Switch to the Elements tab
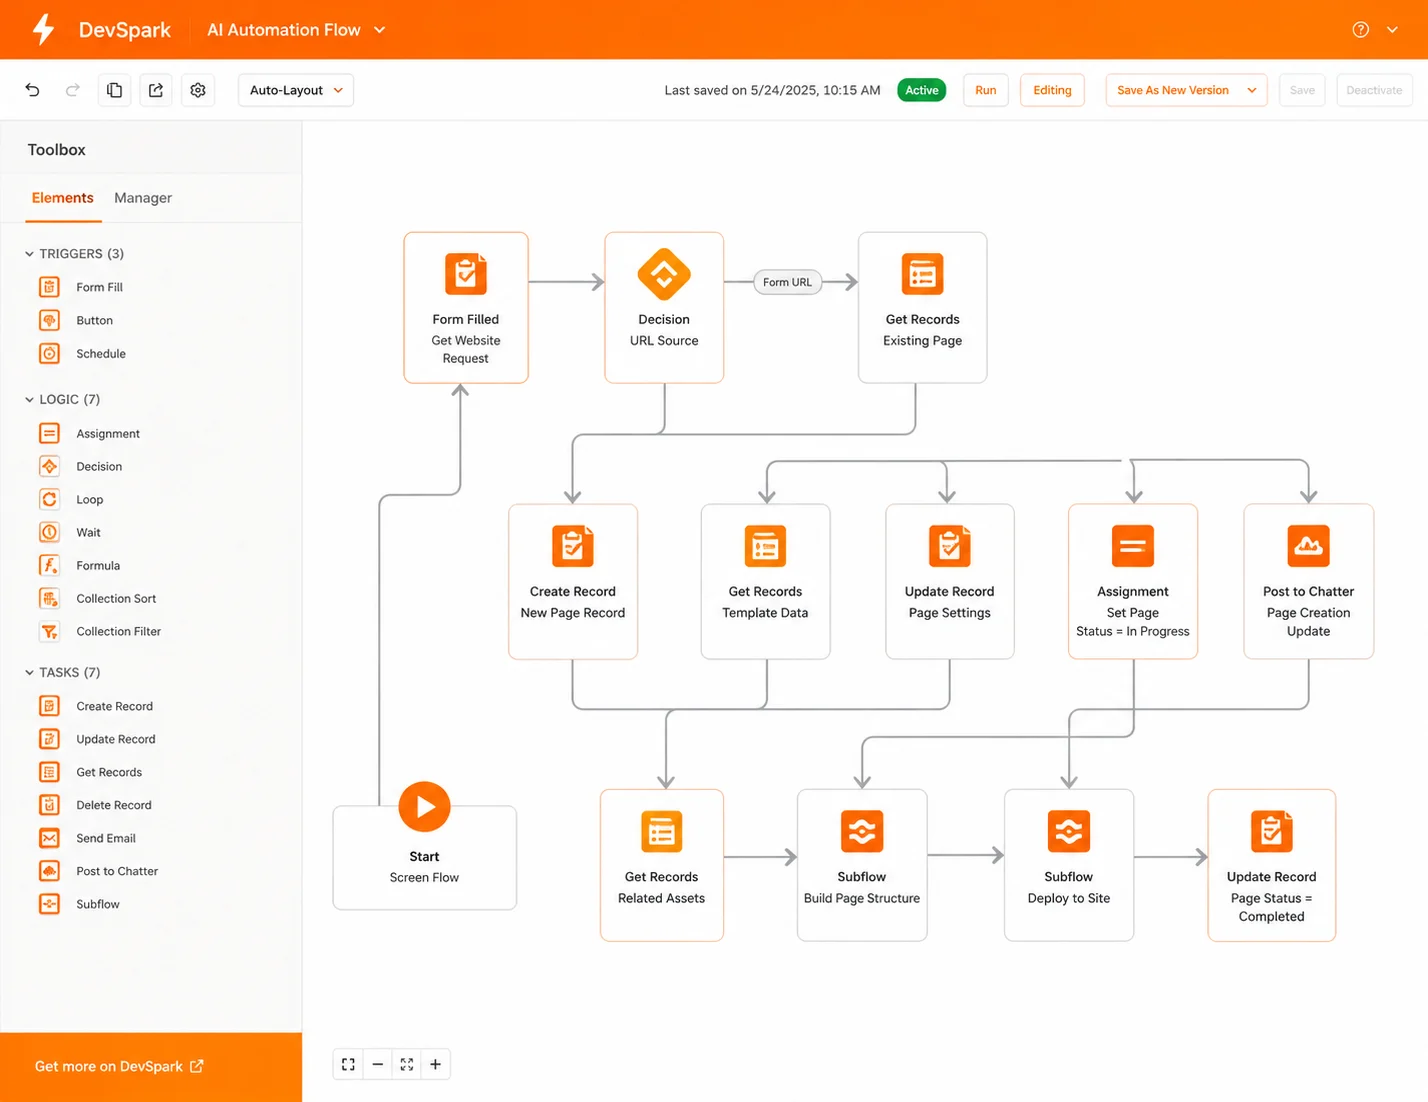 click(x=62, y=198)
